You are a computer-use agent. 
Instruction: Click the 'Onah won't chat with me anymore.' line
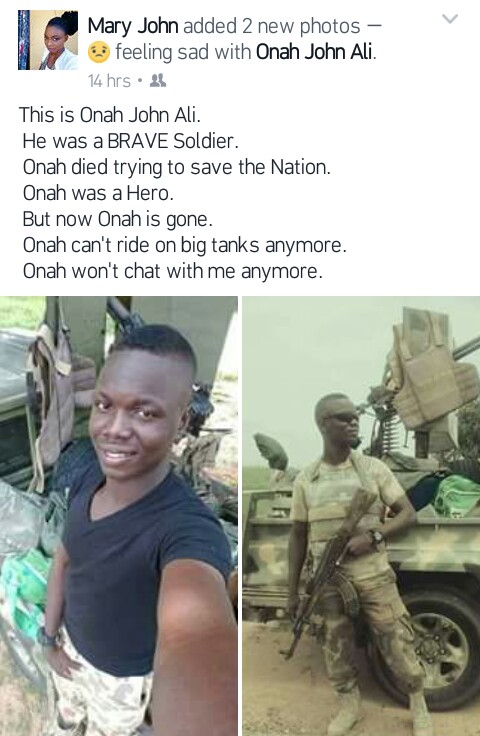(x=173, y=271)
